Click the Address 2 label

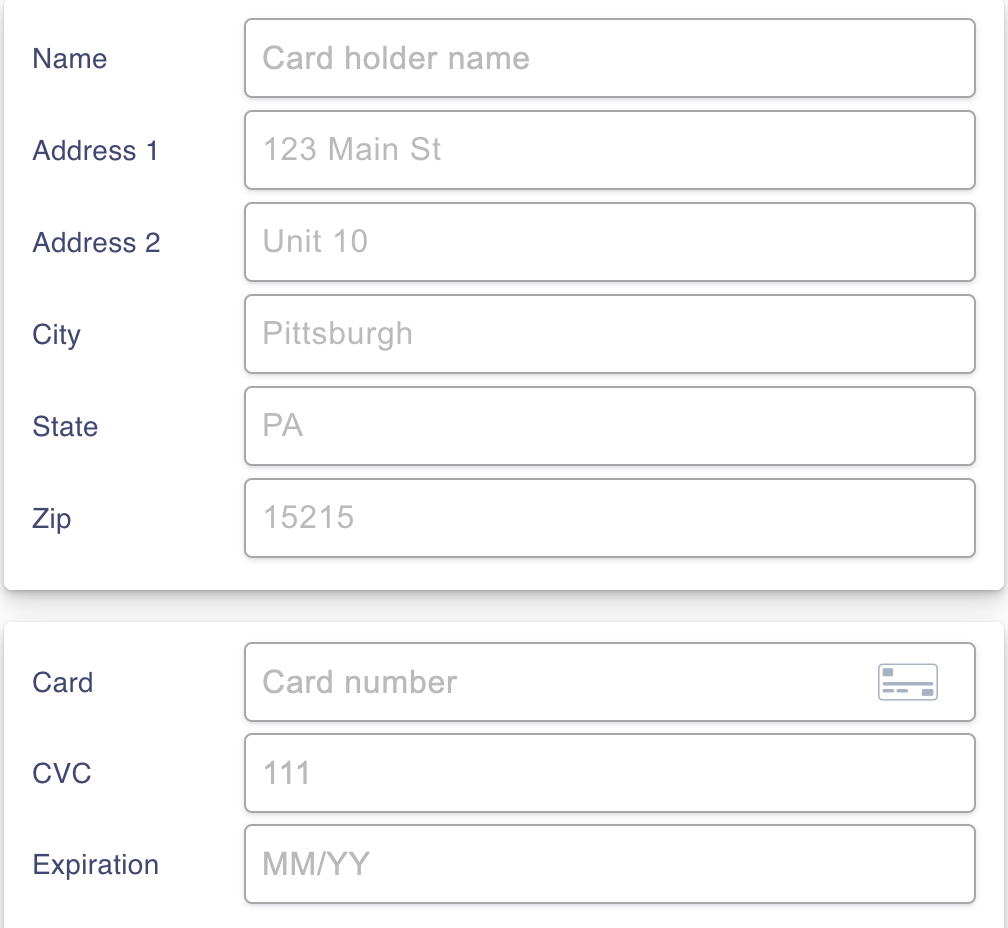click(95, 243)
